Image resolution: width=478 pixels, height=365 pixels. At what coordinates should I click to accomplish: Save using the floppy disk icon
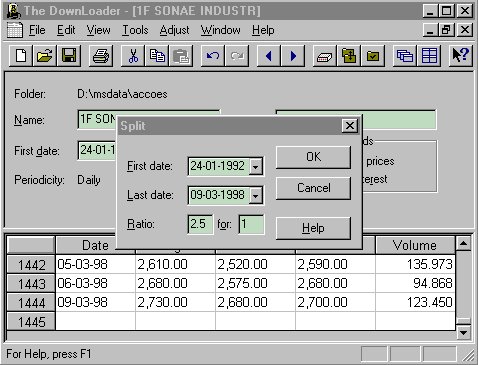(69, 56)
